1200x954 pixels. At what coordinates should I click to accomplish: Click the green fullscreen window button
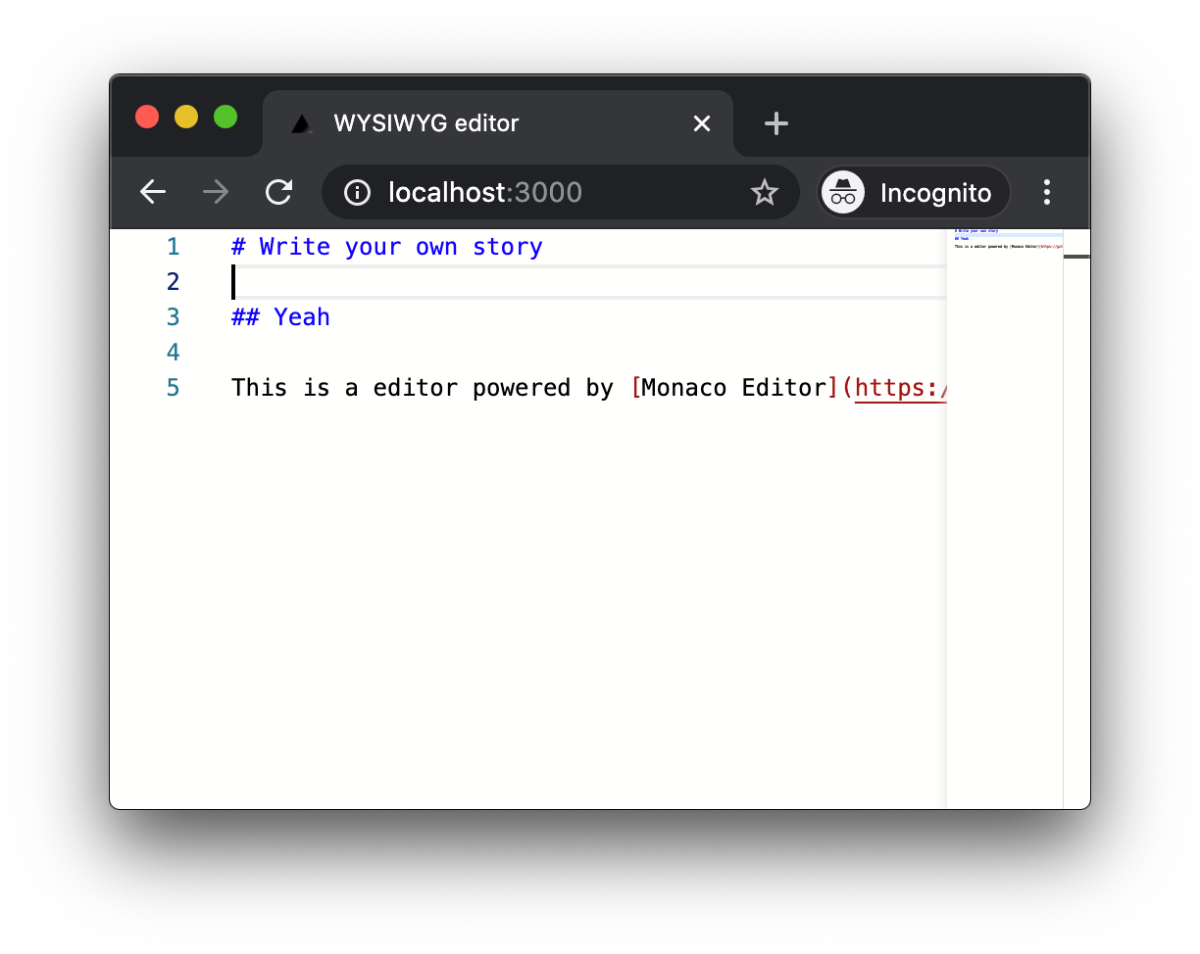(225, 117)
